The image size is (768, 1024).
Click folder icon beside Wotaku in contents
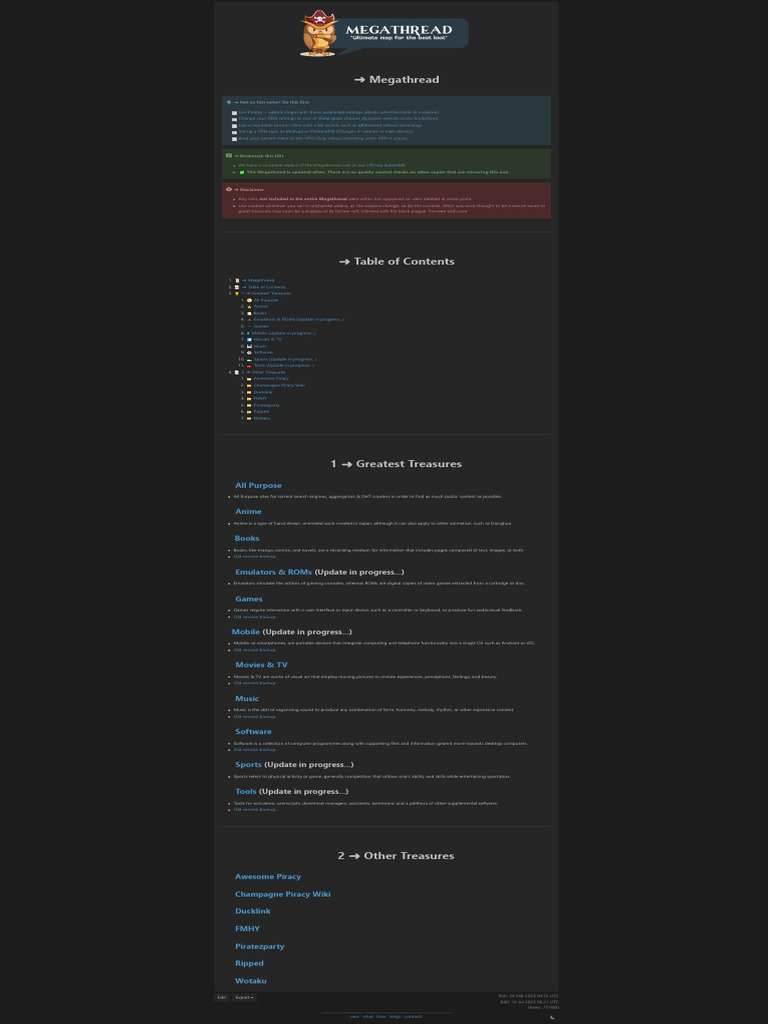pyautogui.click(x=249, y=419)
